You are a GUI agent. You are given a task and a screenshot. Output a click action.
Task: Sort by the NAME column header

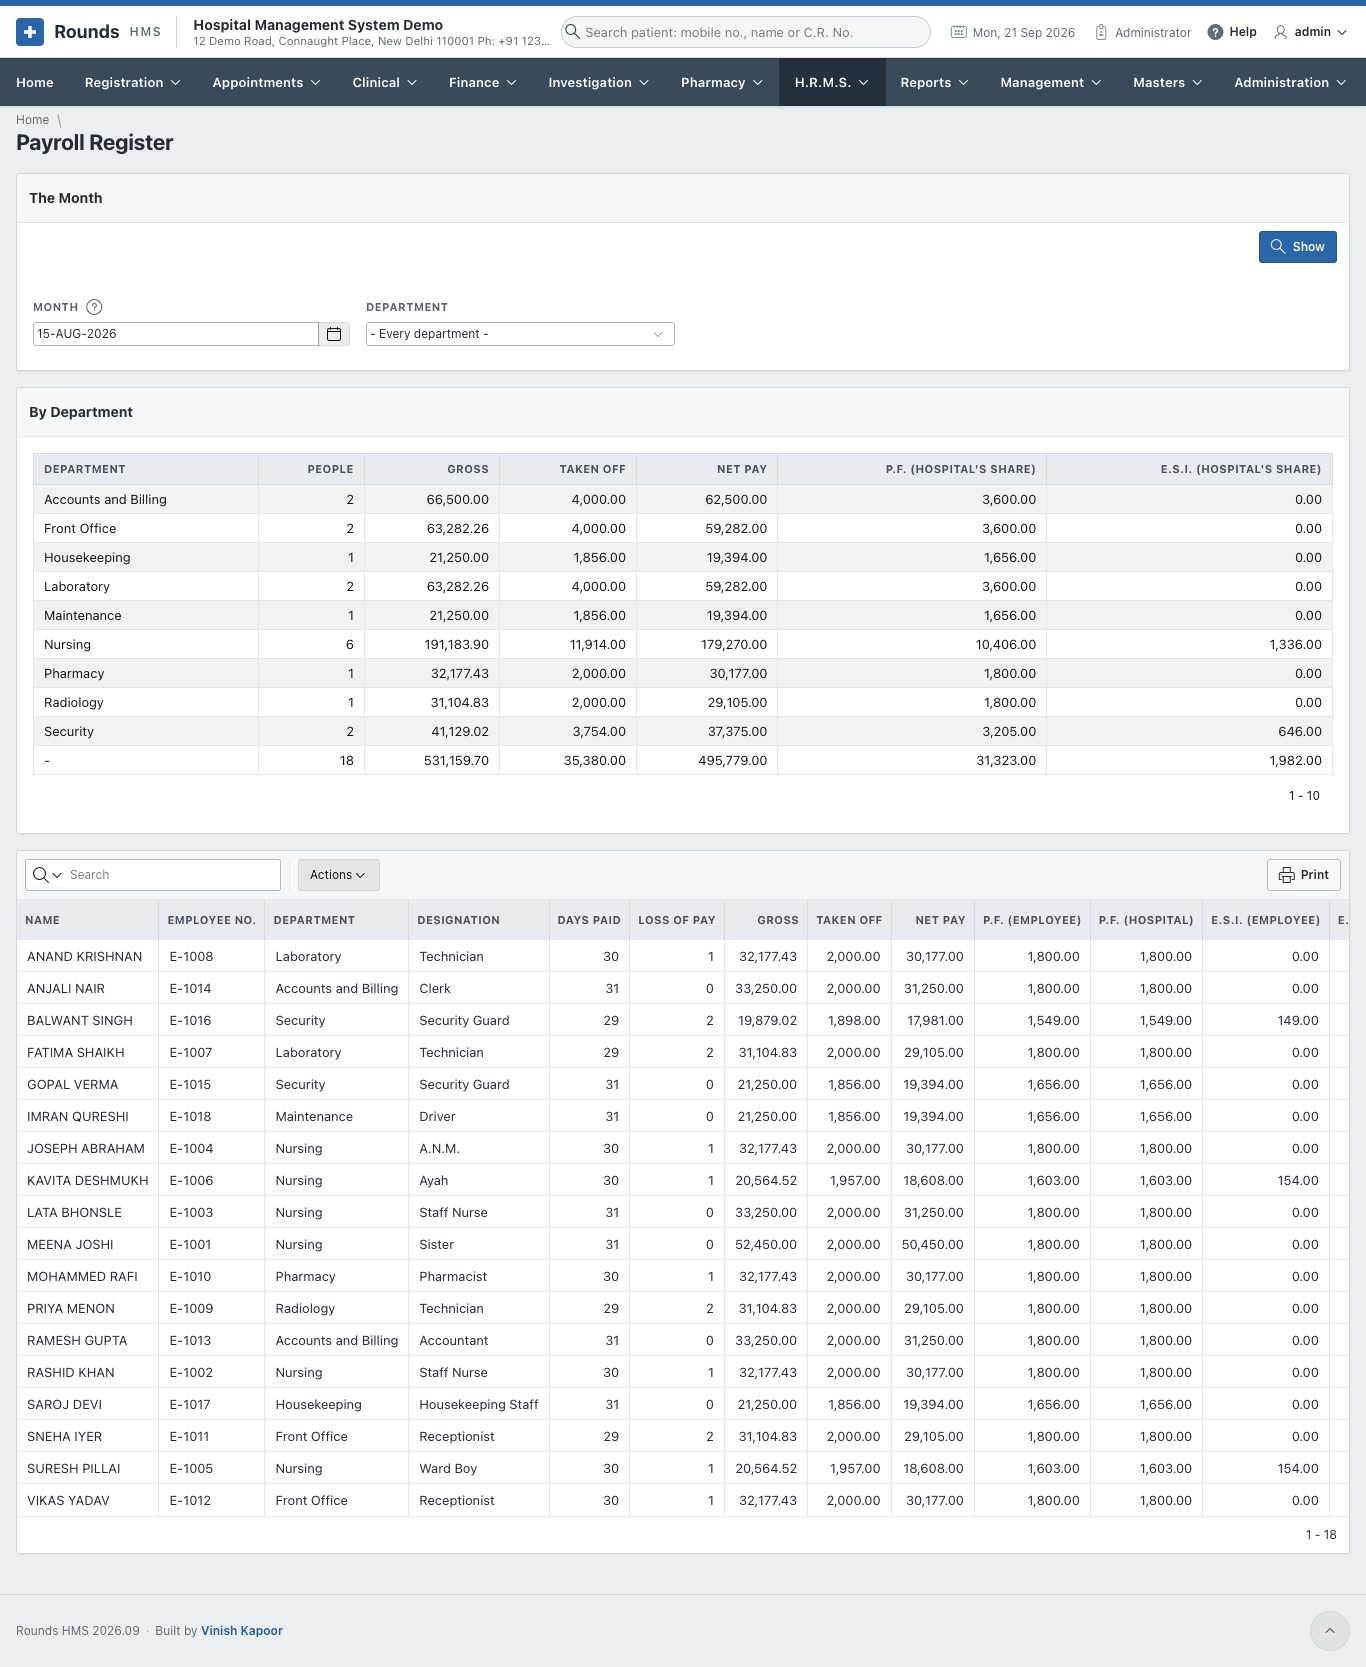click(43, 920)
